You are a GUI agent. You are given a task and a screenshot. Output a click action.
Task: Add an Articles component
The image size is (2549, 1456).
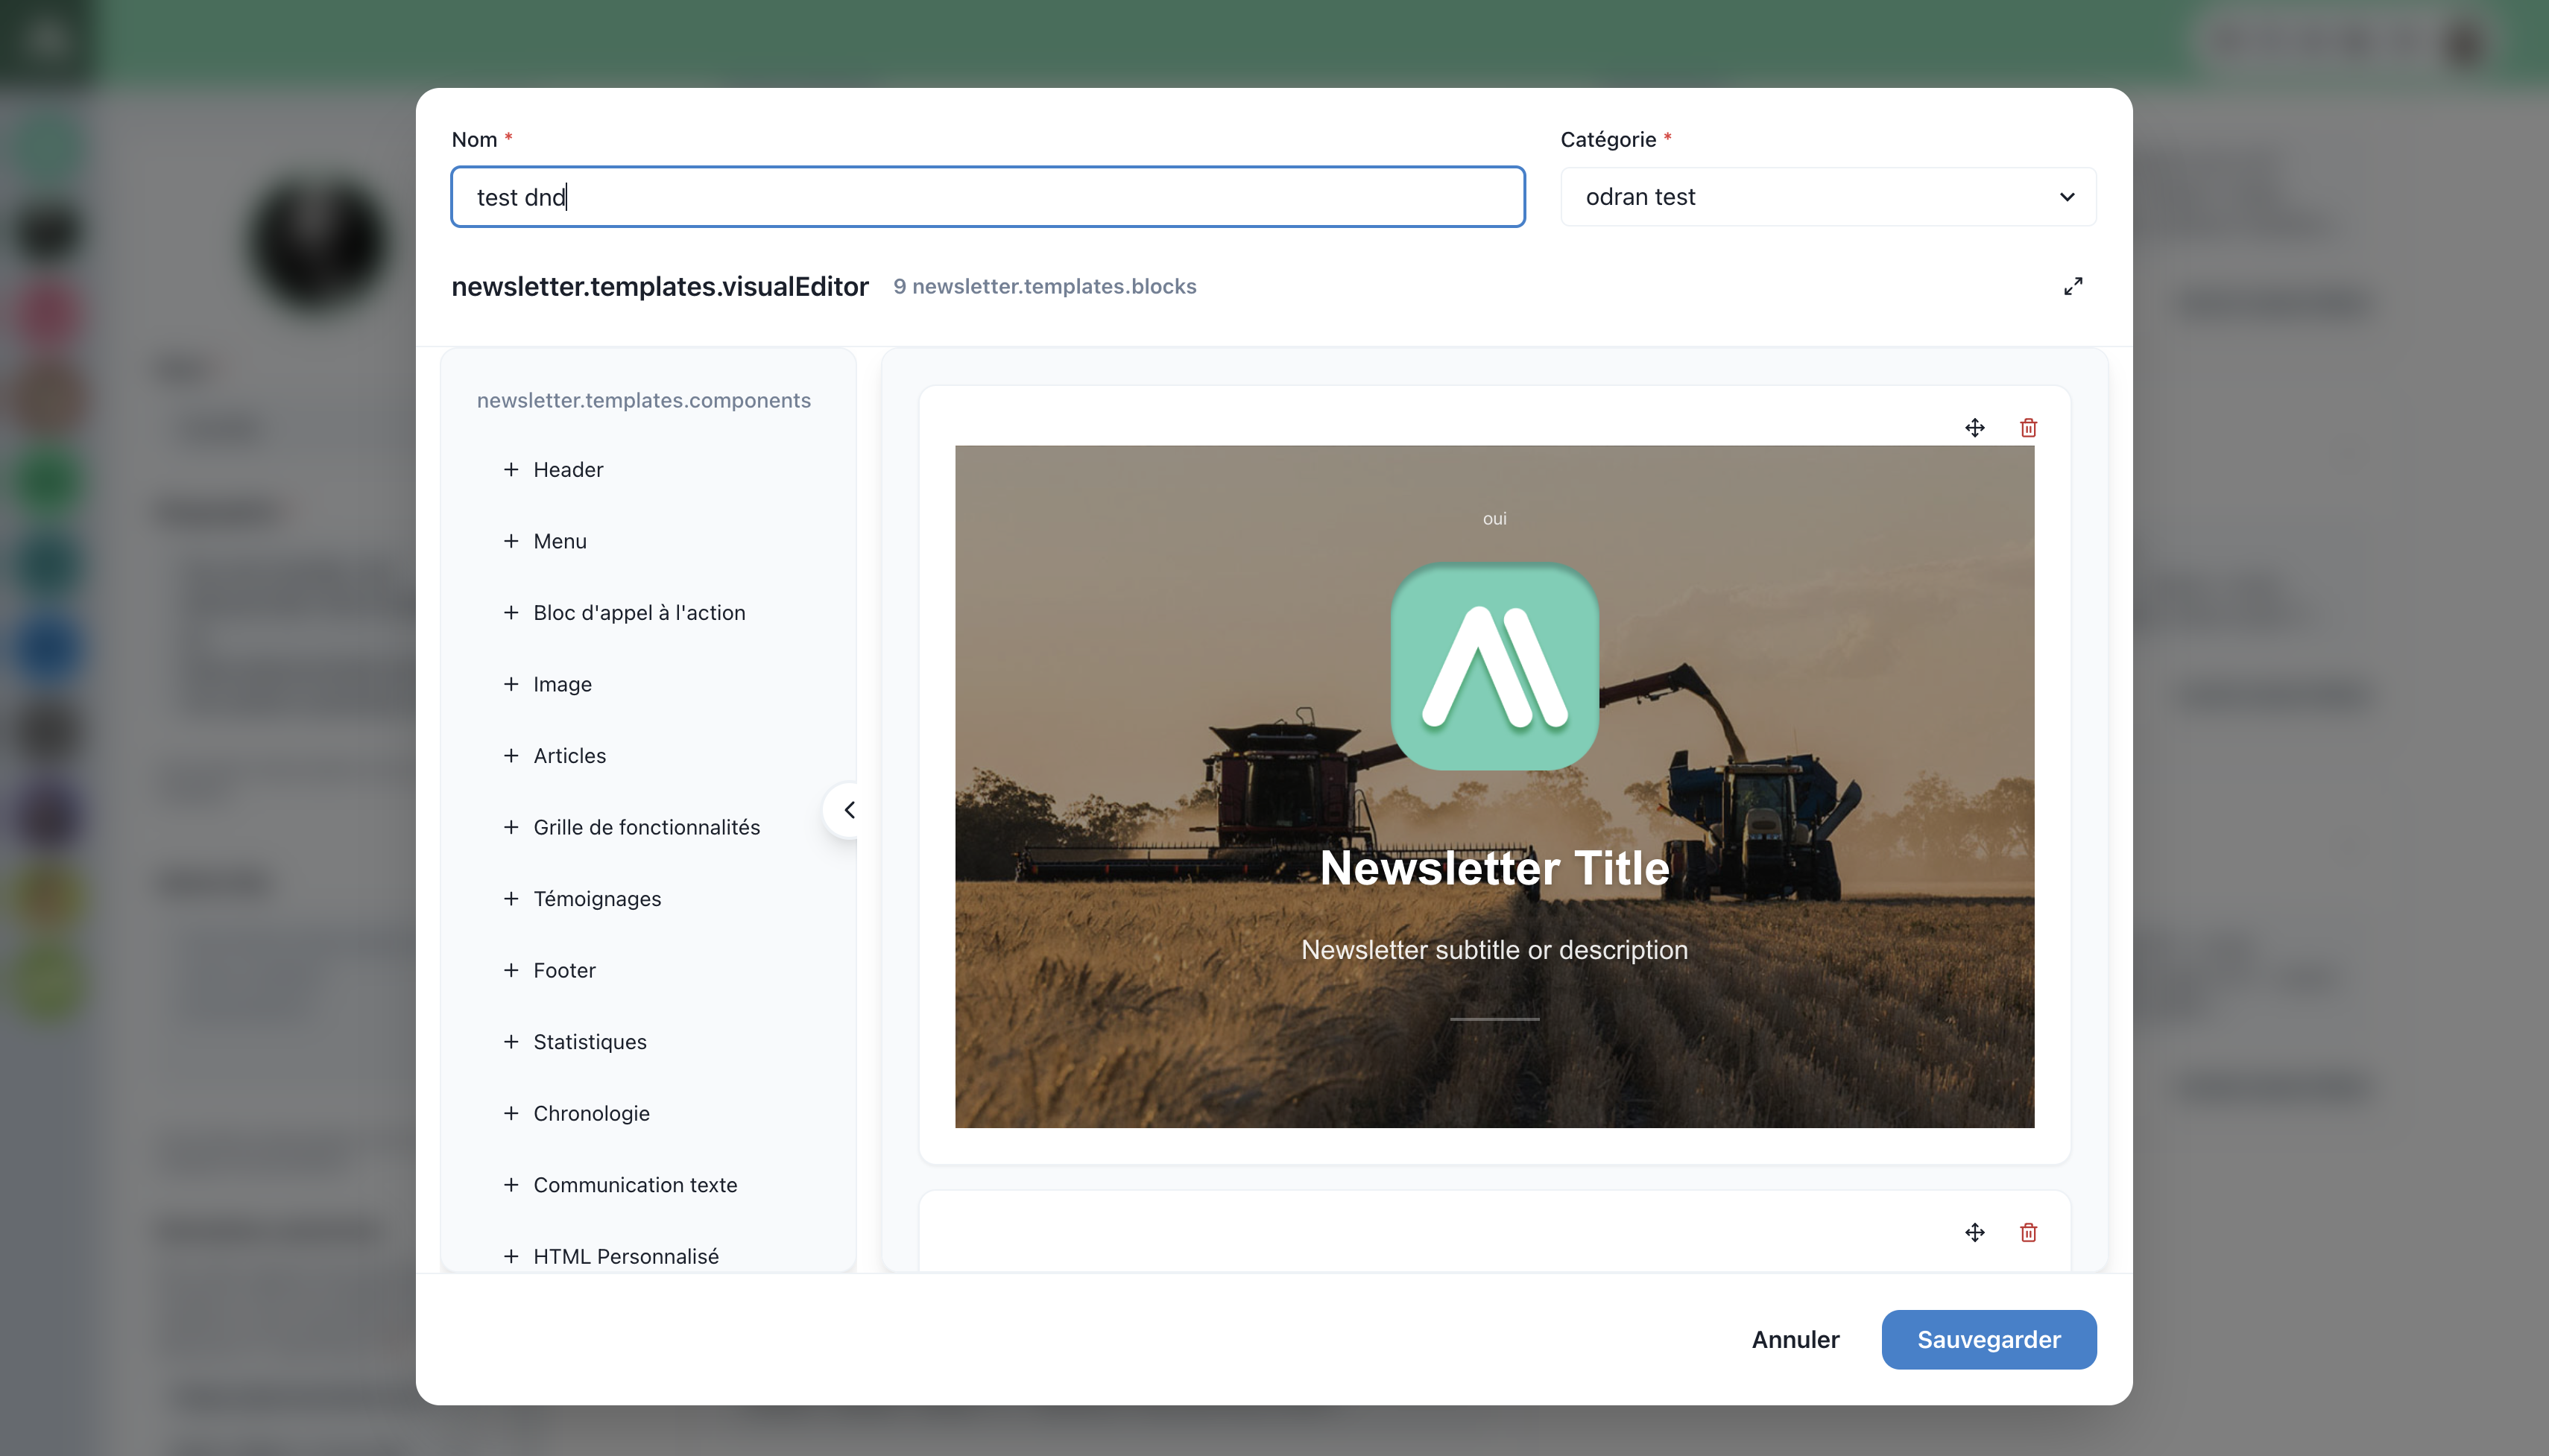(569, 756)
